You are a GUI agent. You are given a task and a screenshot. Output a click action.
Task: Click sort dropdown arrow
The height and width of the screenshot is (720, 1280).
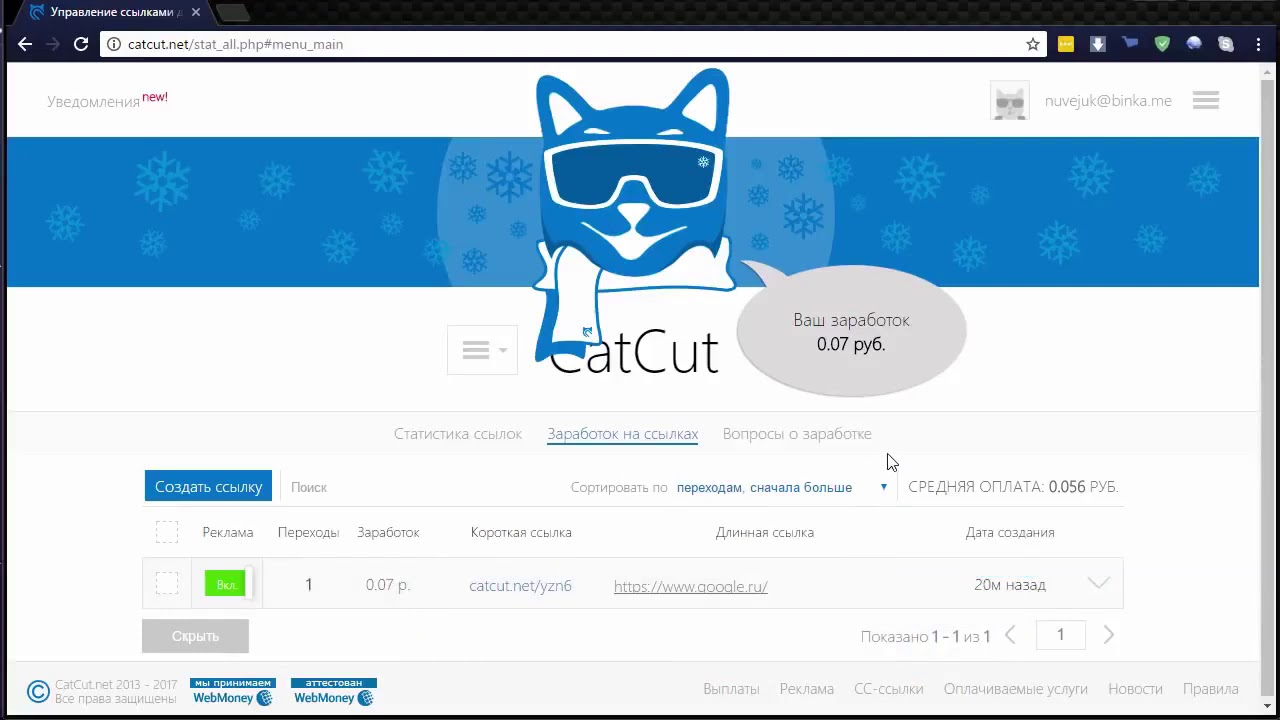click(x=883, y=487)
